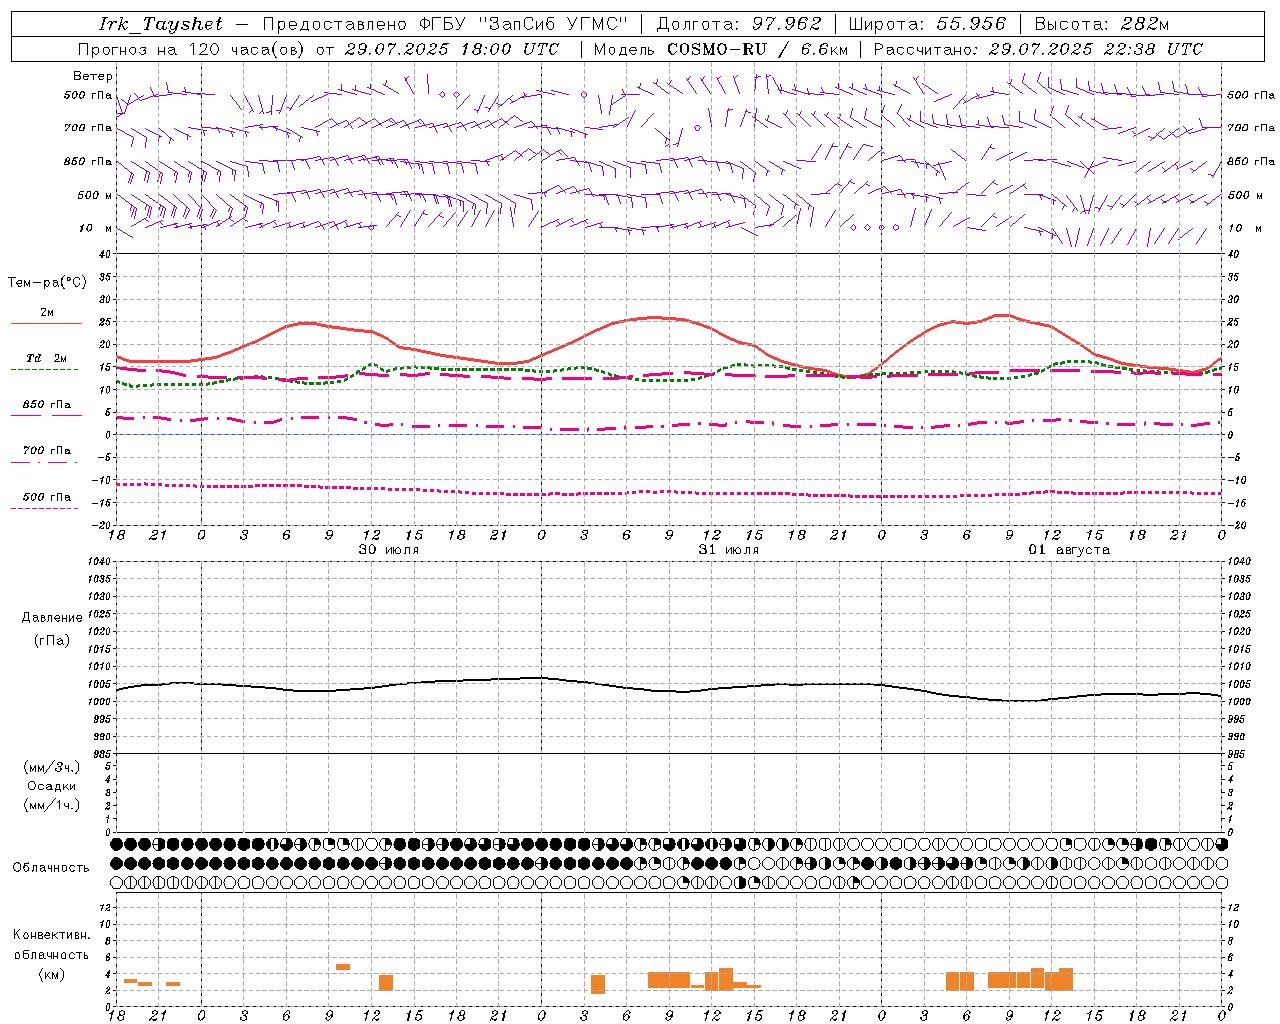
Task: Click the left-axis 1040 pressure value
Action: [x=99, y=561]
